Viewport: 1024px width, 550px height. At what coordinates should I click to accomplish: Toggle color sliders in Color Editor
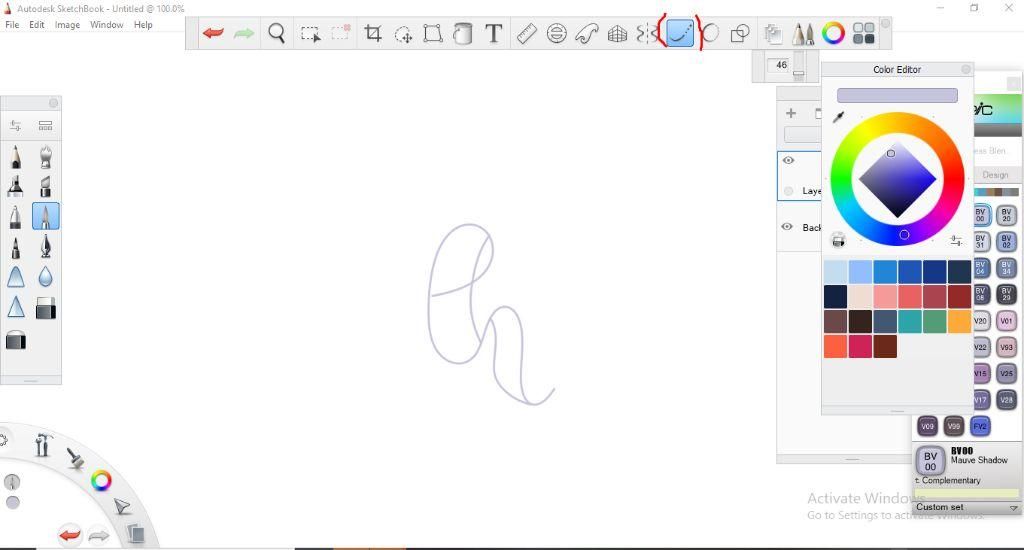[x=956, y=241]
